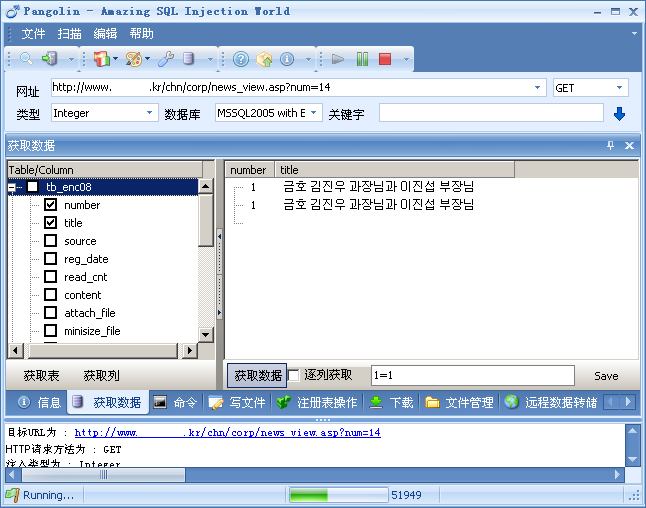This screenshot has height=508, width=646.
Task: Close the 获取数据 panel with X
Action: [x=629, y=145]
